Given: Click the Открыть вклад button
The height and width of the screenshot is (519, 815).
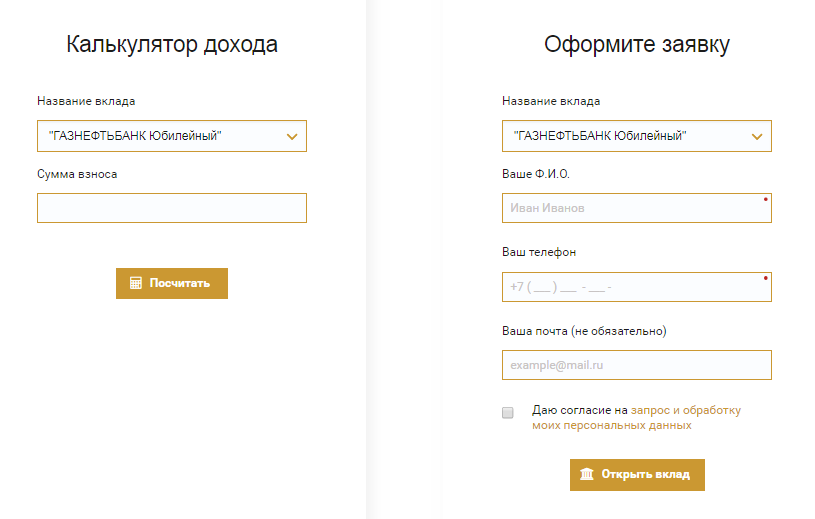Looking at the screenshot, I should (x=637, y=475).
